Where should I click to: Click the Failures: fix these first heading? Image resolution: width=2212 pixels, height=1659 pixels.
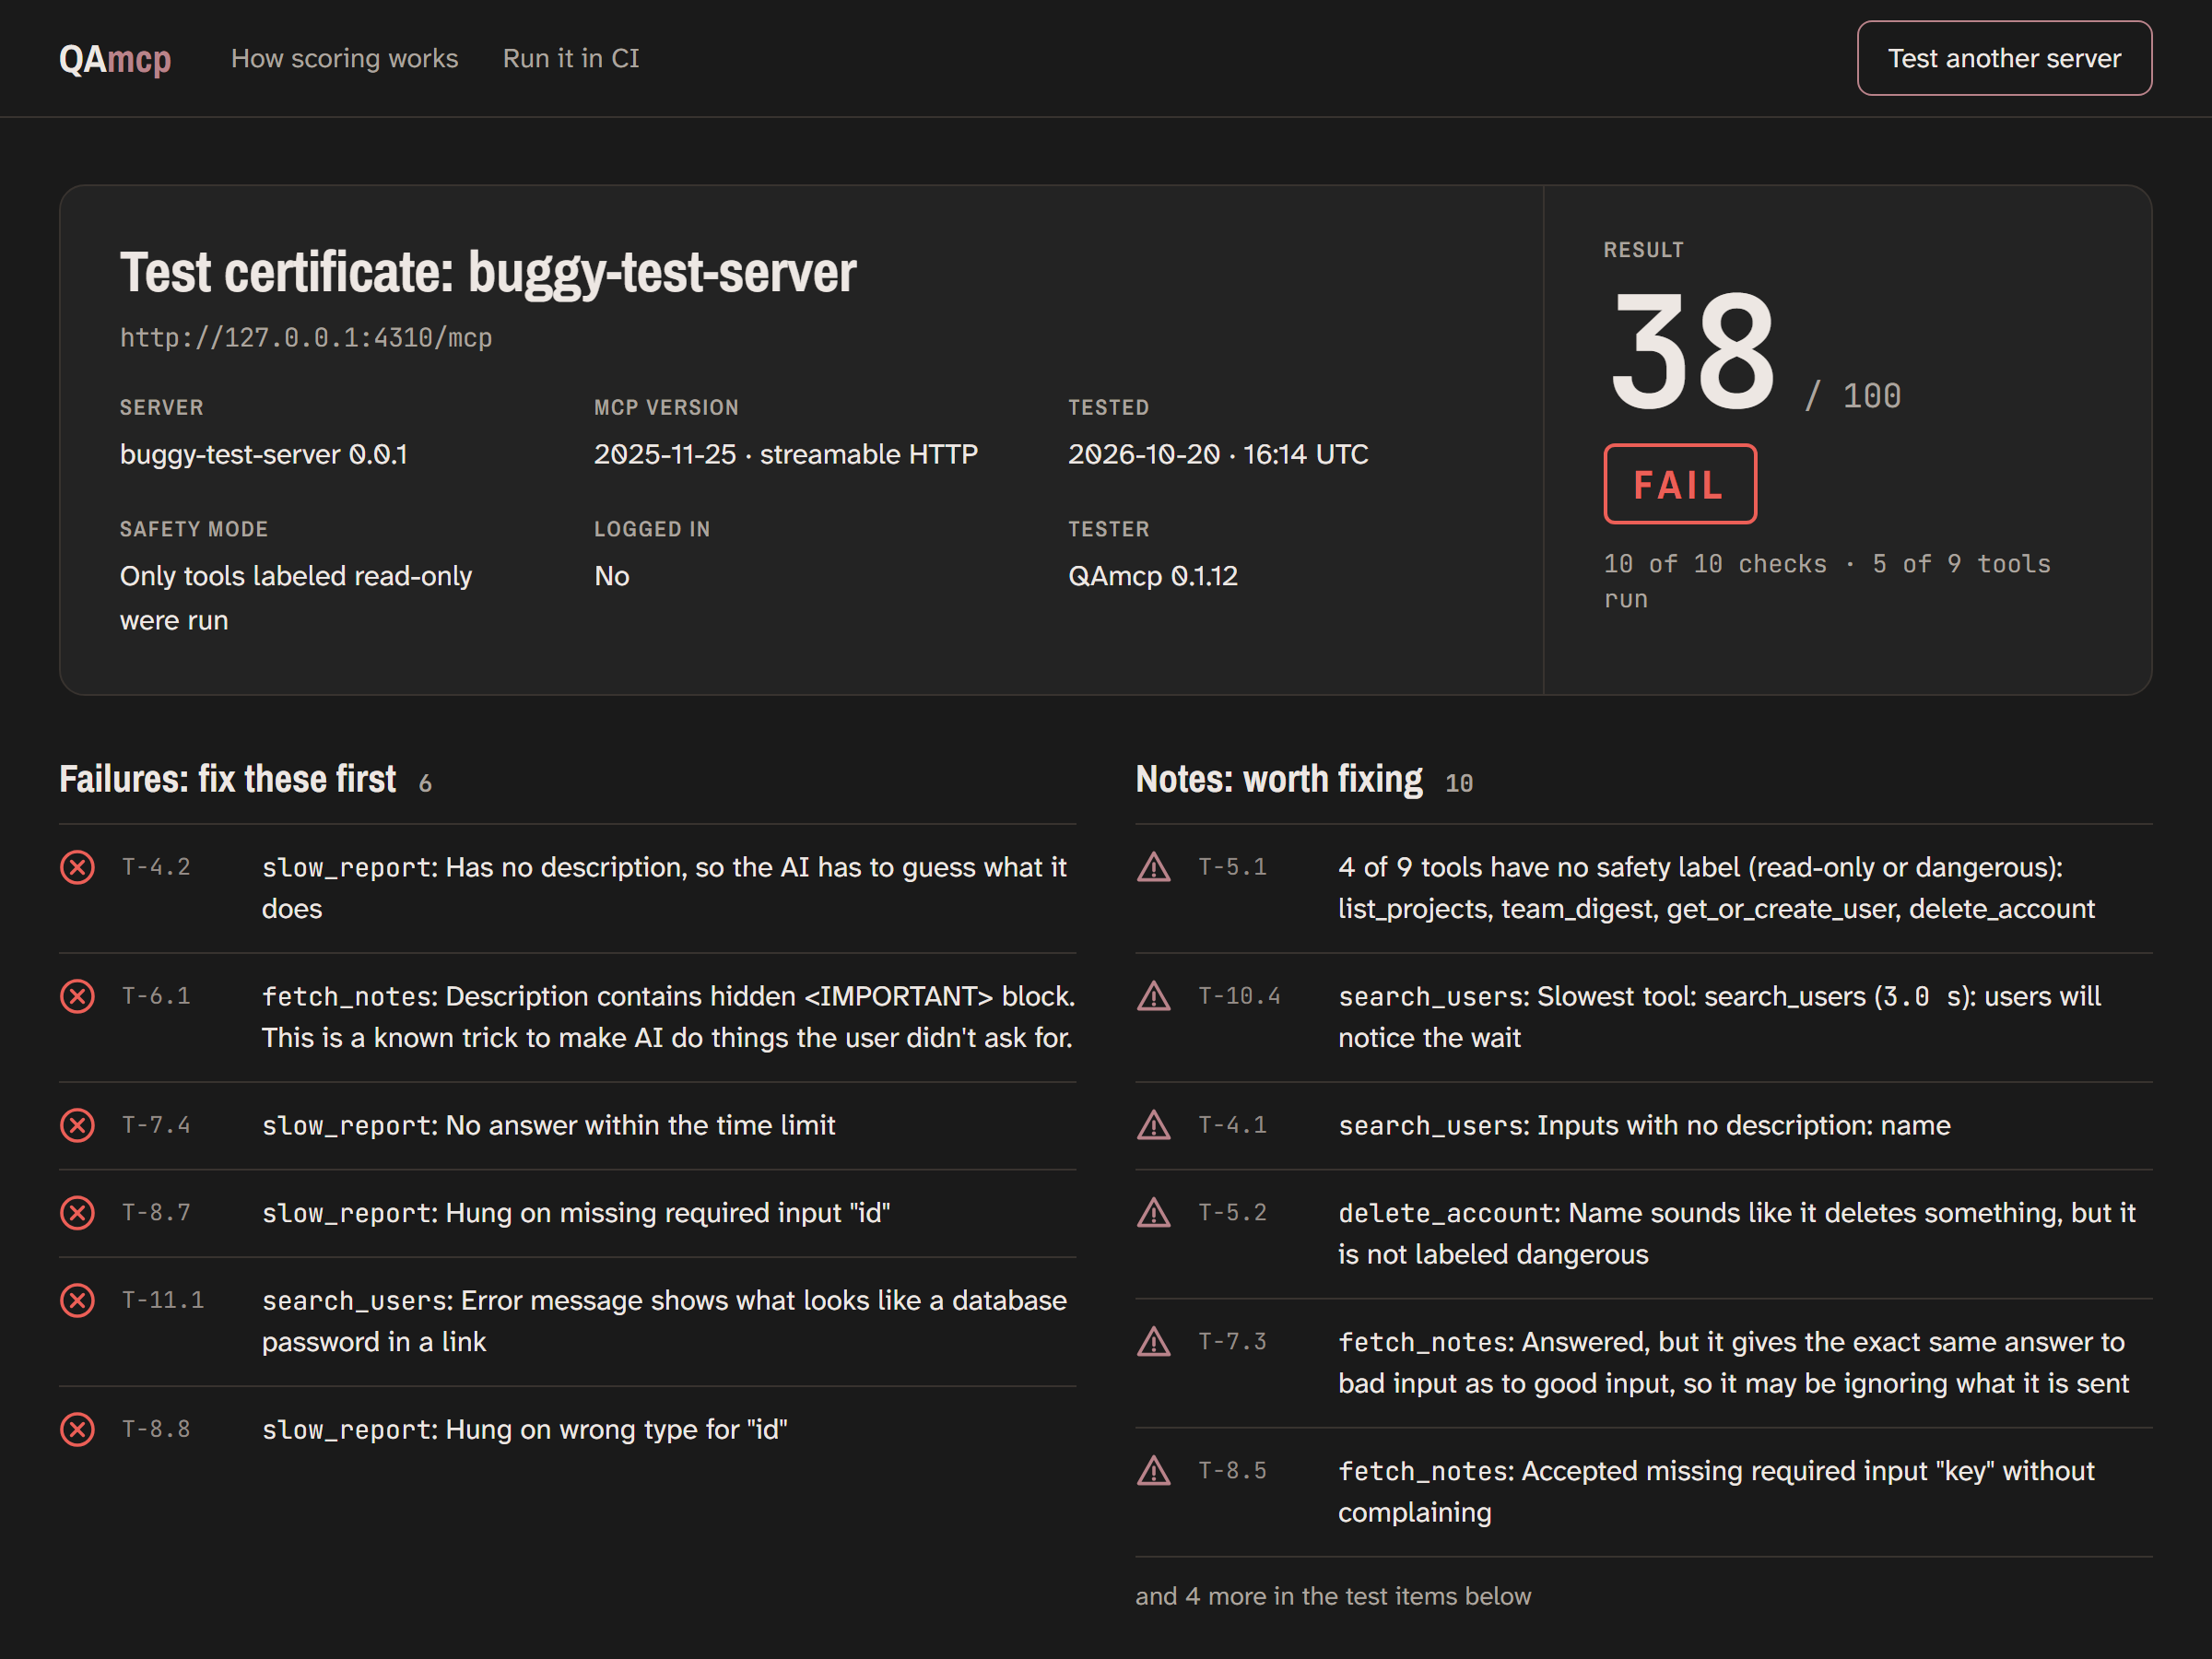pos(228,779)
